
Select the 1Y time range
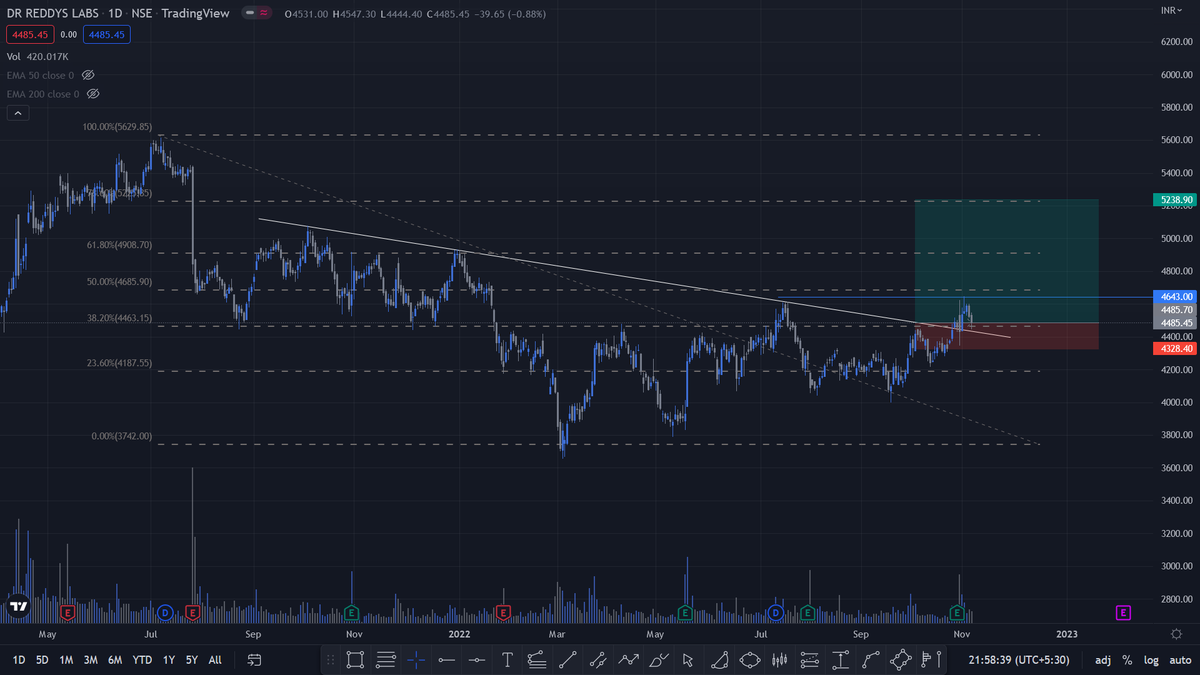click(169, 660)
